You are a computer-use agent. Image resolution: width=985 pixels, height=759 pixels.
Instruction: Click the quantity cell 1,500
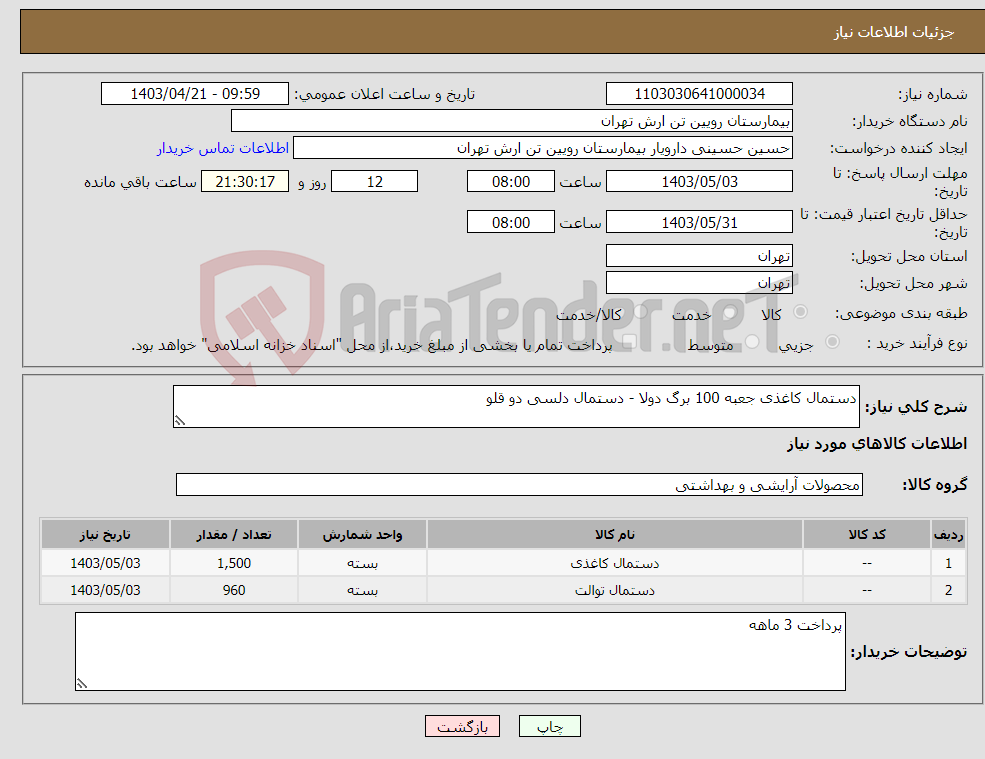pyautogui.click(x=234, y=563)
